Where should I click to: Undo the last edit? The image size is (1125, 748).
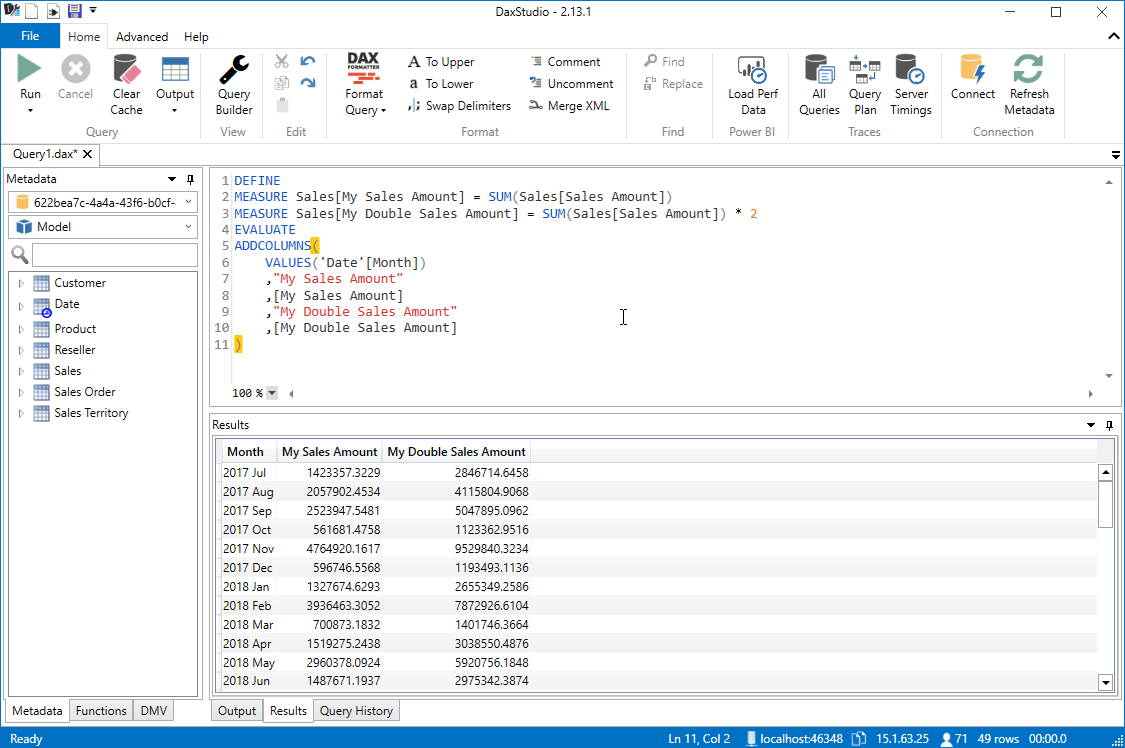click(x=308, y=62)
